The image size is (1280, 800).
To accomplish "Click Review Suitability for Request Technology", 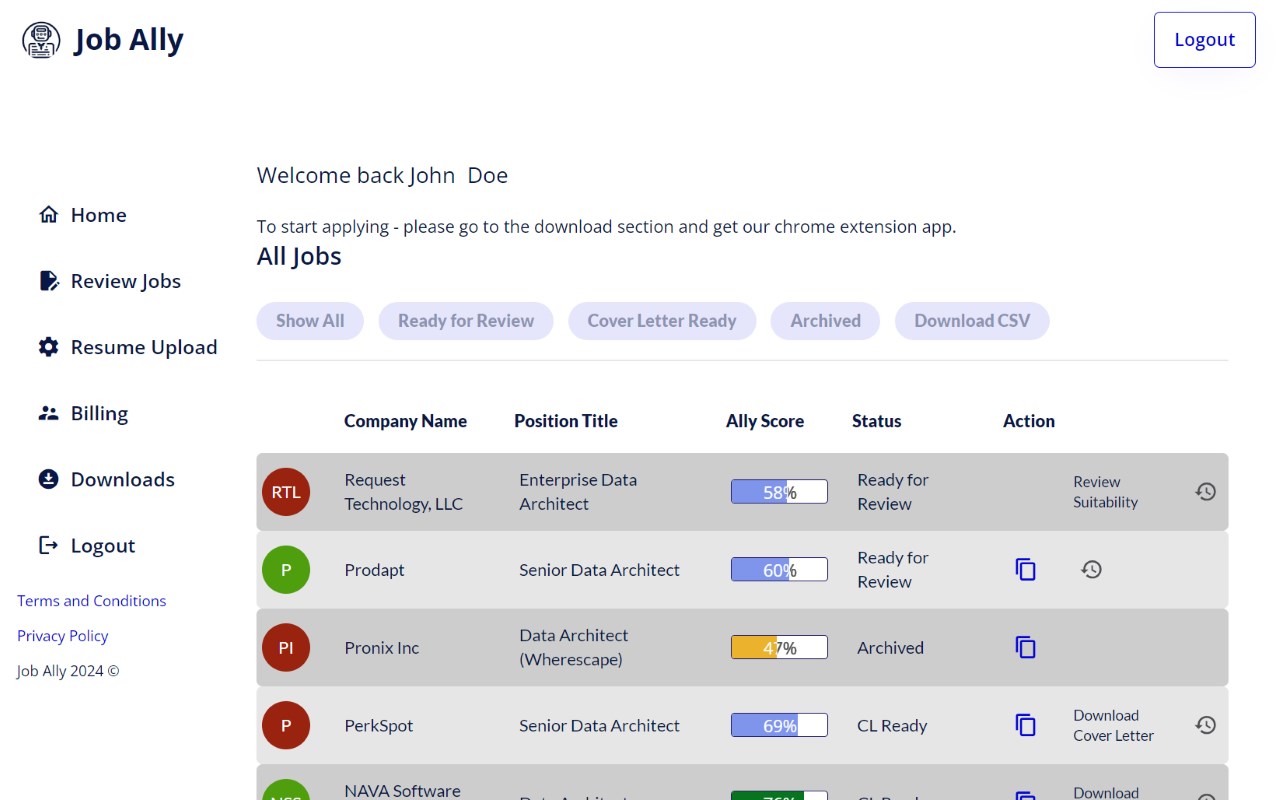I will 1105,492.
